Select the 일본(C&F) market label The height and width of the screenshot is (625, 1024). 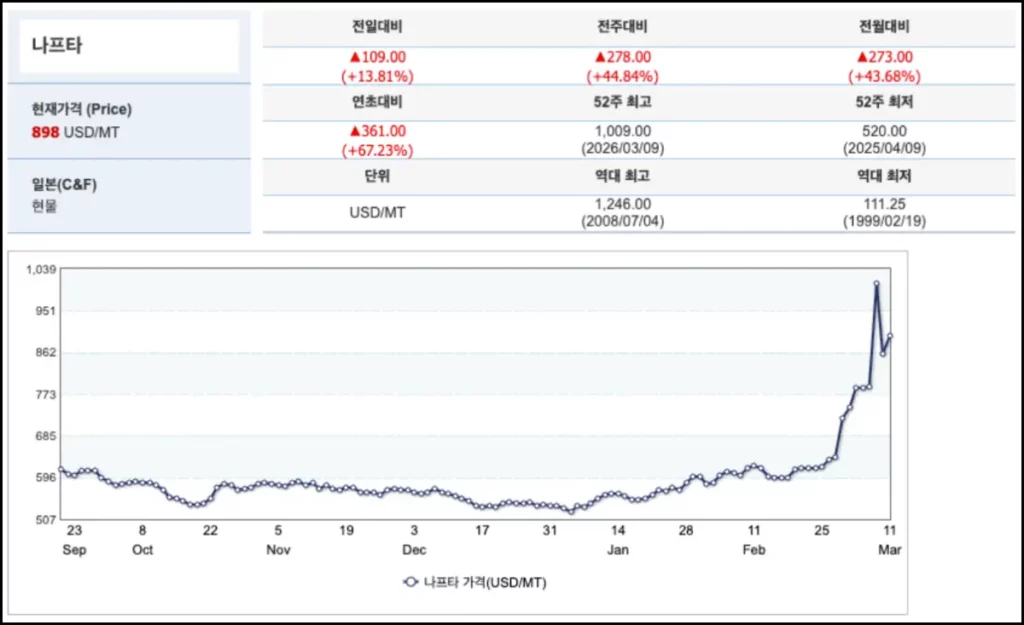point(64,184)
